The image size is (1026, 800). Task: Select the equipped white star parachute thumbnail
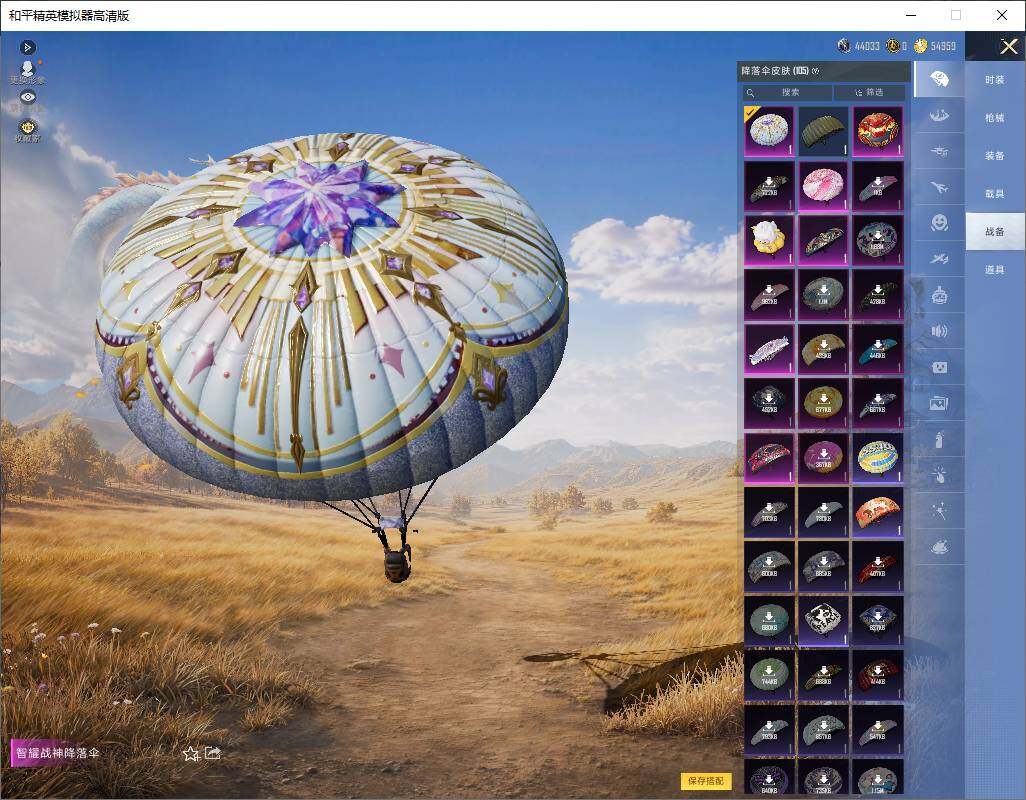pos(769,131)
